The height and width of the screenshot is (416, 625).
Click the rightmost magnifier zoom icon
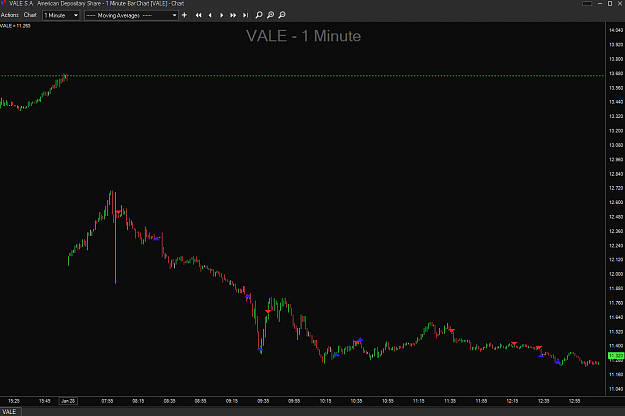point(282,15)
